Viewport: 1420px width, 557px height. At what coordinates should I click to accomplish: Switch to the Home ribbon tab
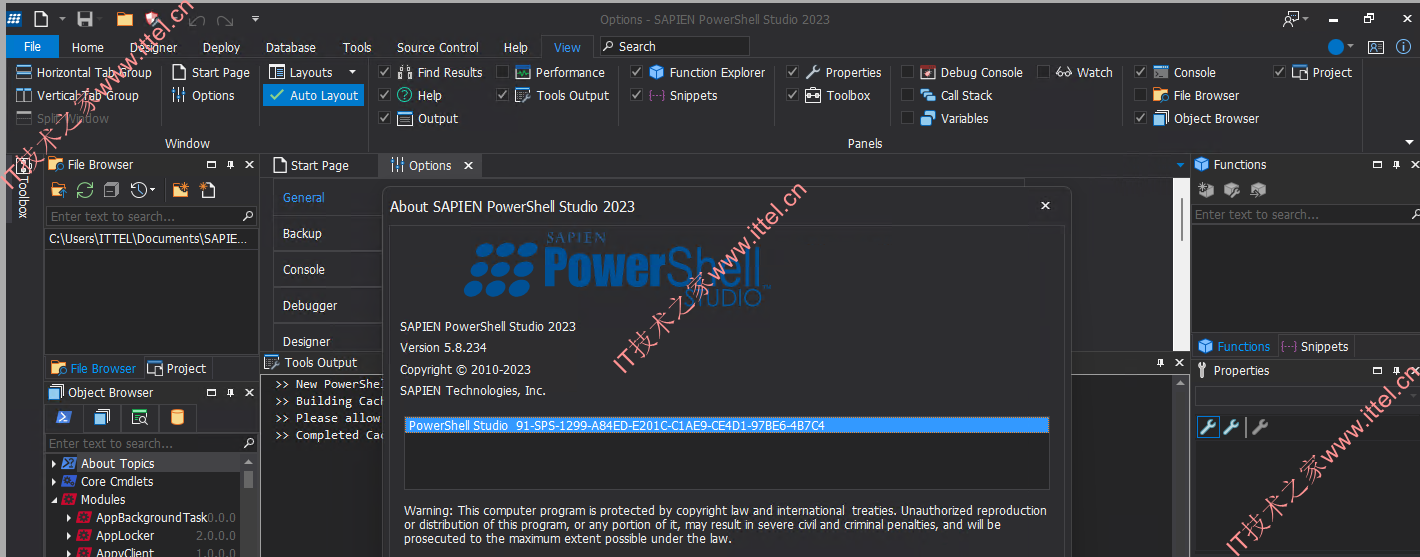[88, 47]
